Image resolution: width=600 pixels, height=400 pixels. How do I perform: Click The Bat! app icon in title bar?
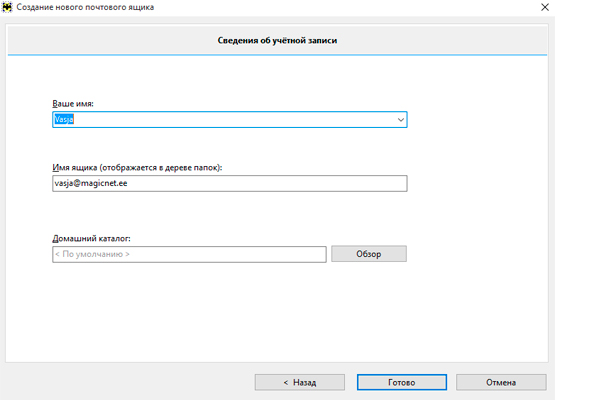(7, 7)
